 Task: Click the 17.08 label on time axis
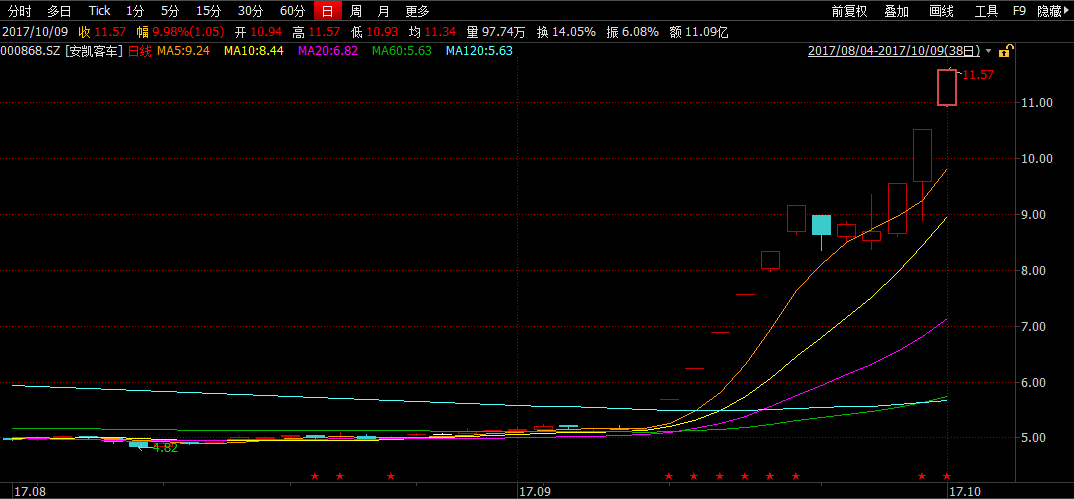click(x=29, y=491)
